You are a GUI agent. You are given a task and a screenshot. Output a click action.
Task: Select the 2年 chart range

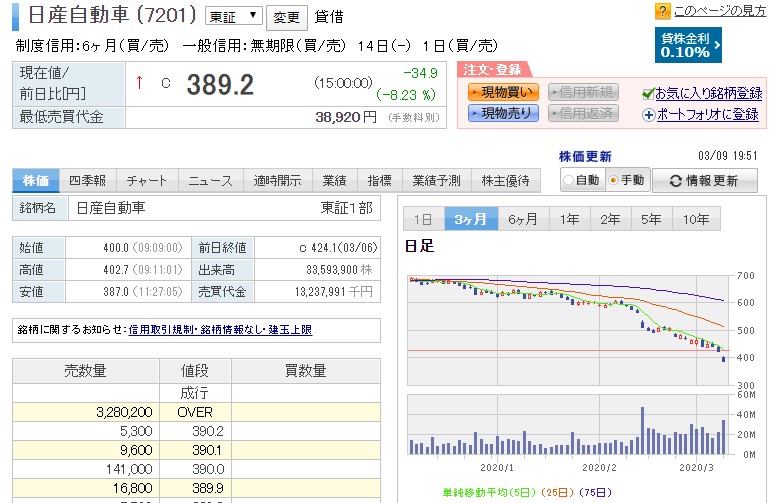[x=610, y=219]
